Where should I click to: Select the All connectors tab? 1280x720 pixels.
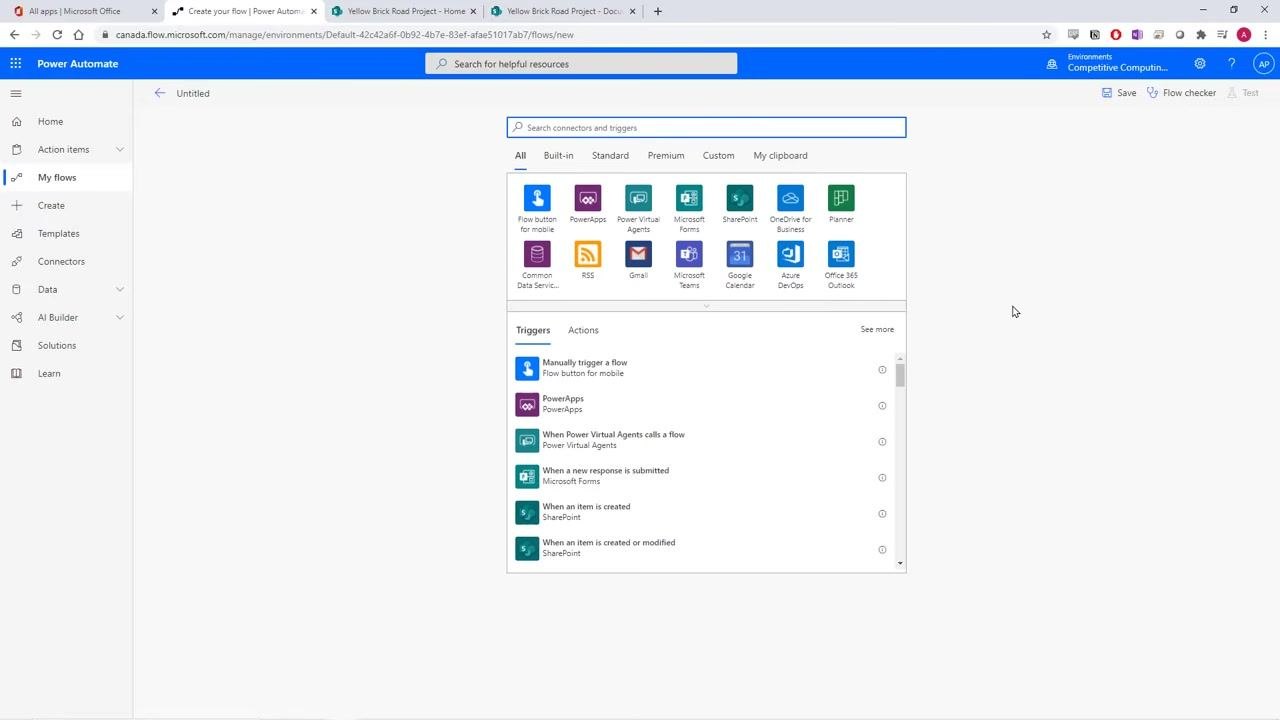coord(520,155)
